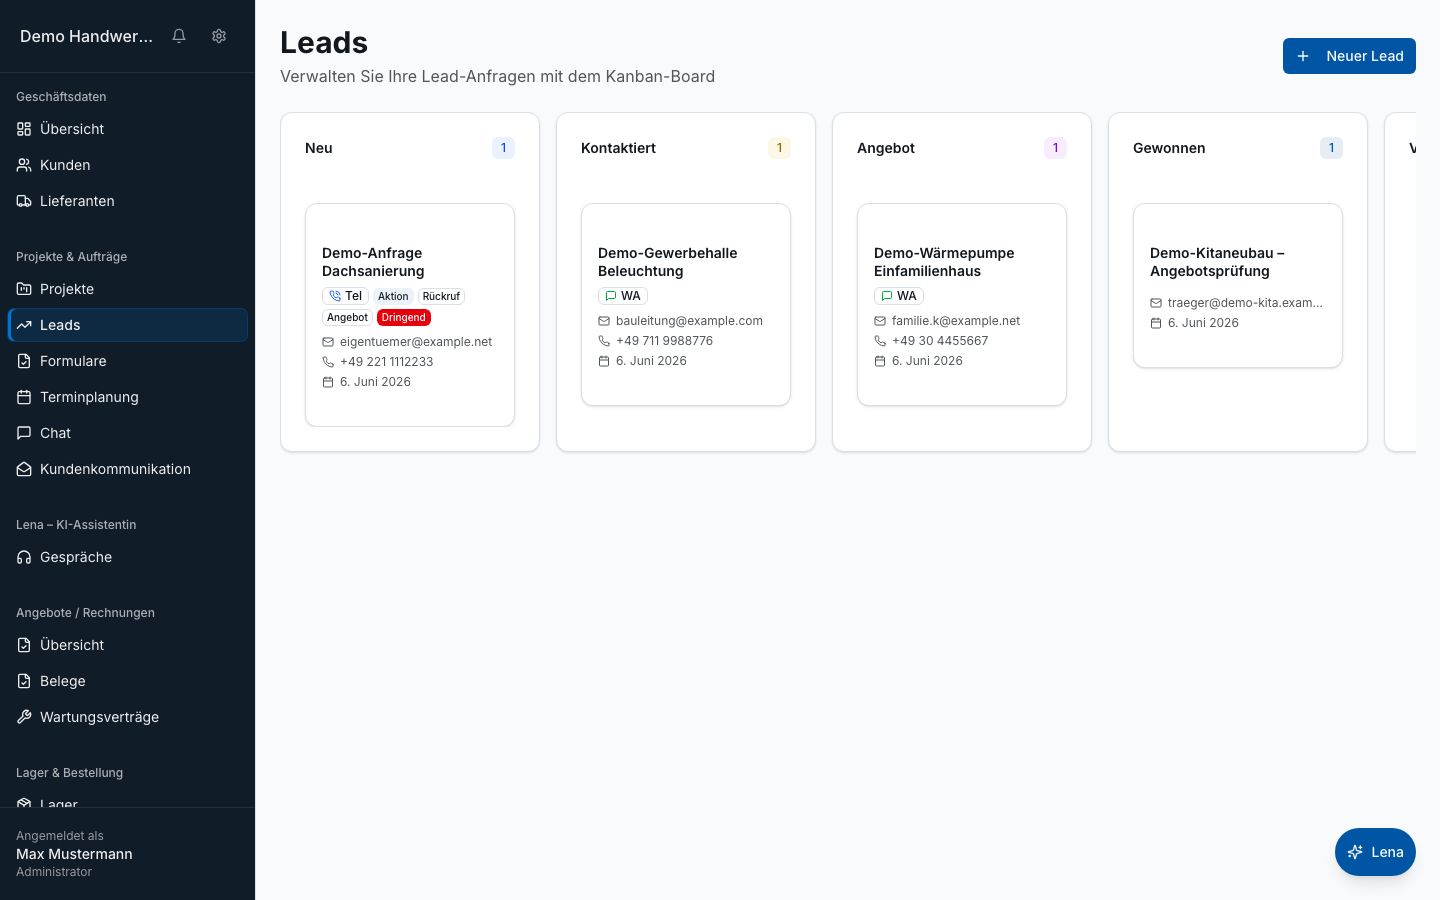Create a lead with Neuer Lead button

click(1349, 56)
